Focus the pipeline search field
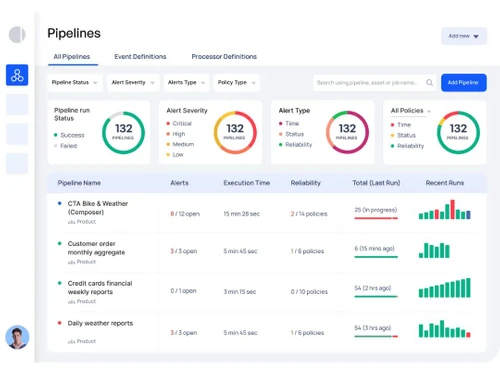This screenshot has height=375, width=500. tap(375, 82)
